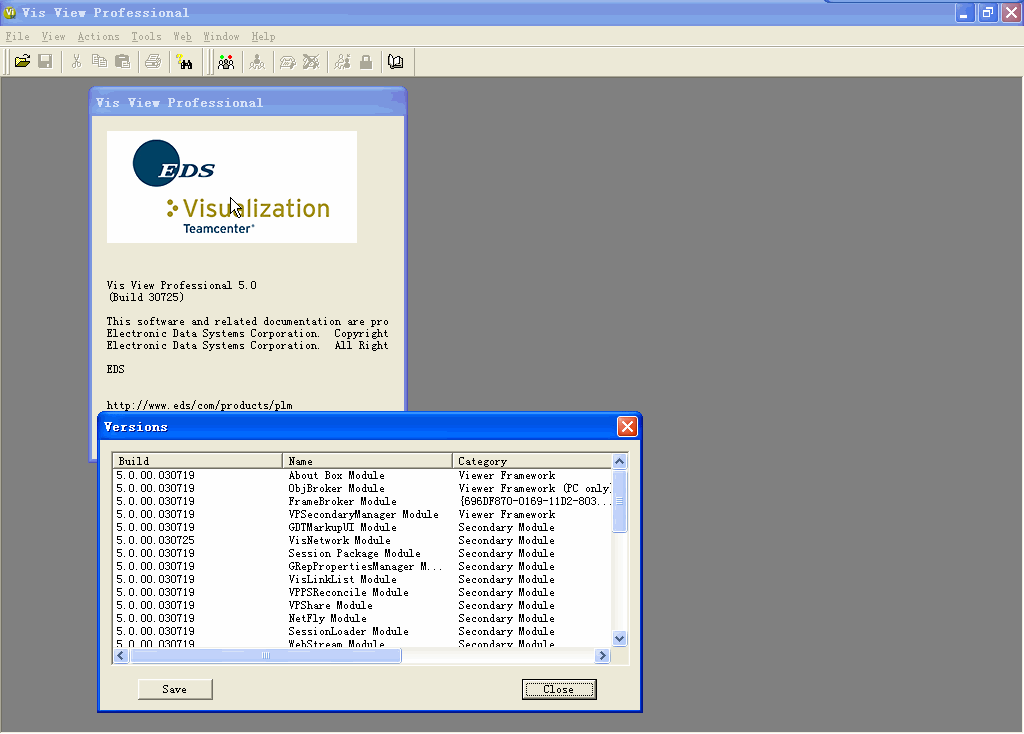
Task: Click the Category column header
Action: pos(532,461)
